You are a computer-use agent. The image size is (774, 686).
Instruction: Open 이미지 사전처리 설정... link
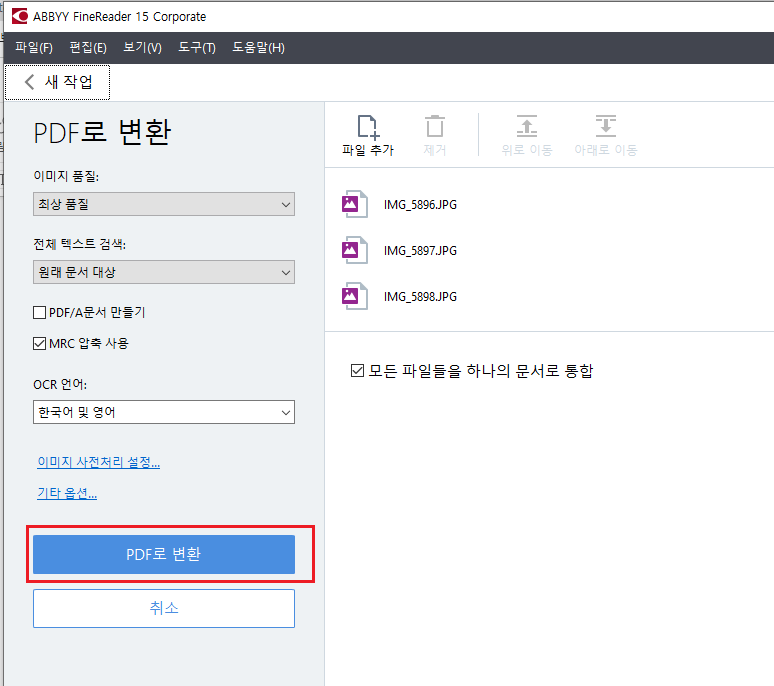[98, 462]
